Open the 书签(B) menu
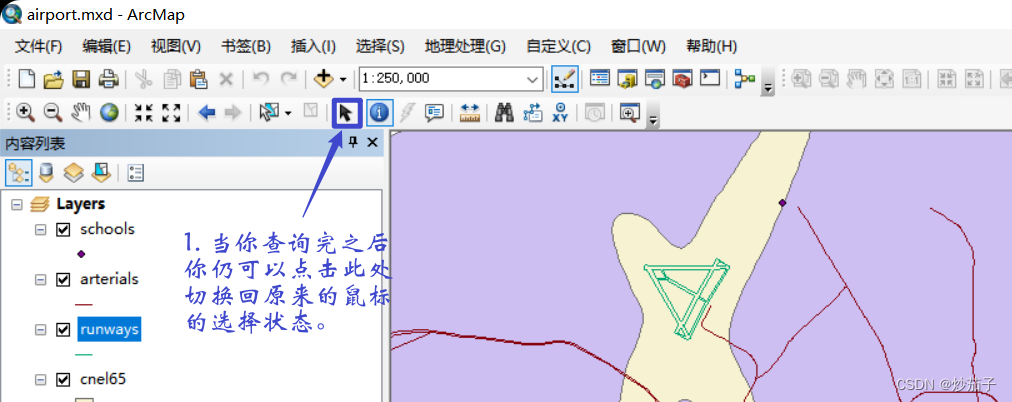 click(246, 46)
